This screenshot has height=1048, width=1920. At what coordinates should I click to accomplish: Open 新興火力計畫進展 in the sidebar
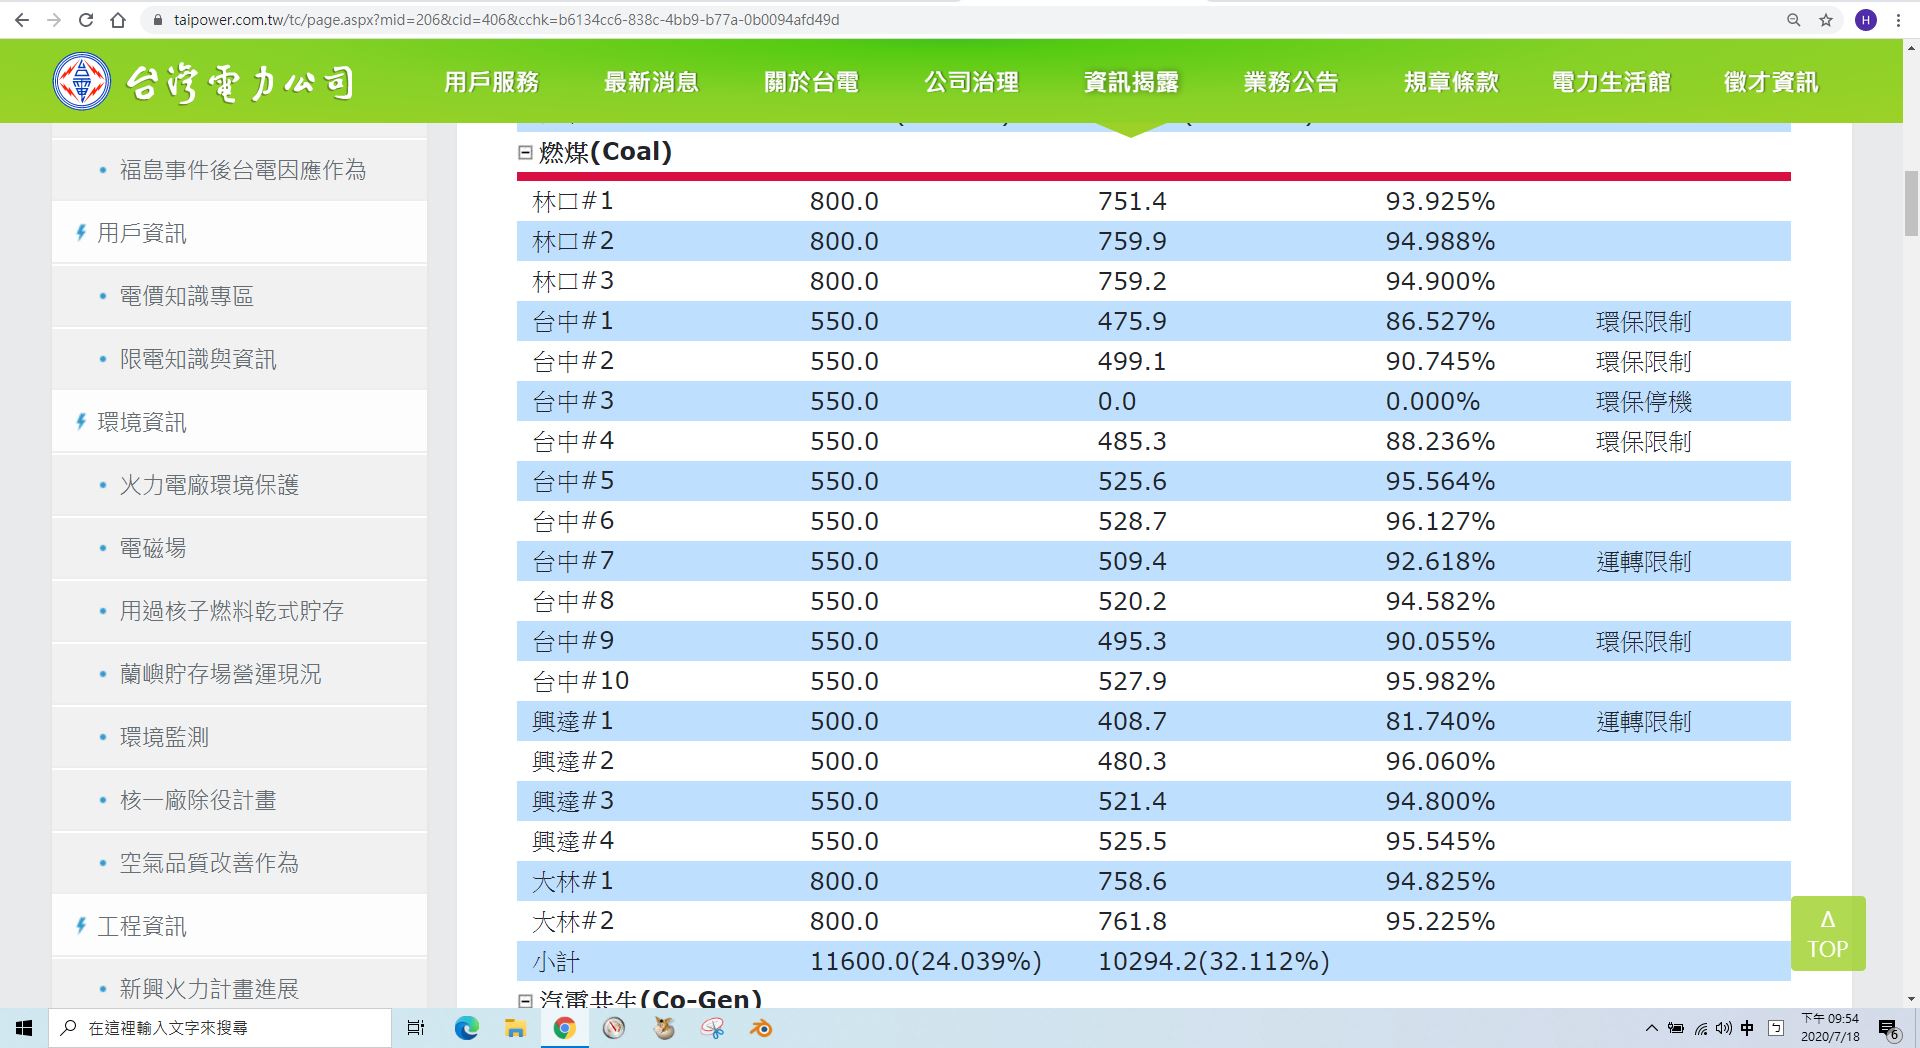pos(209,989)
